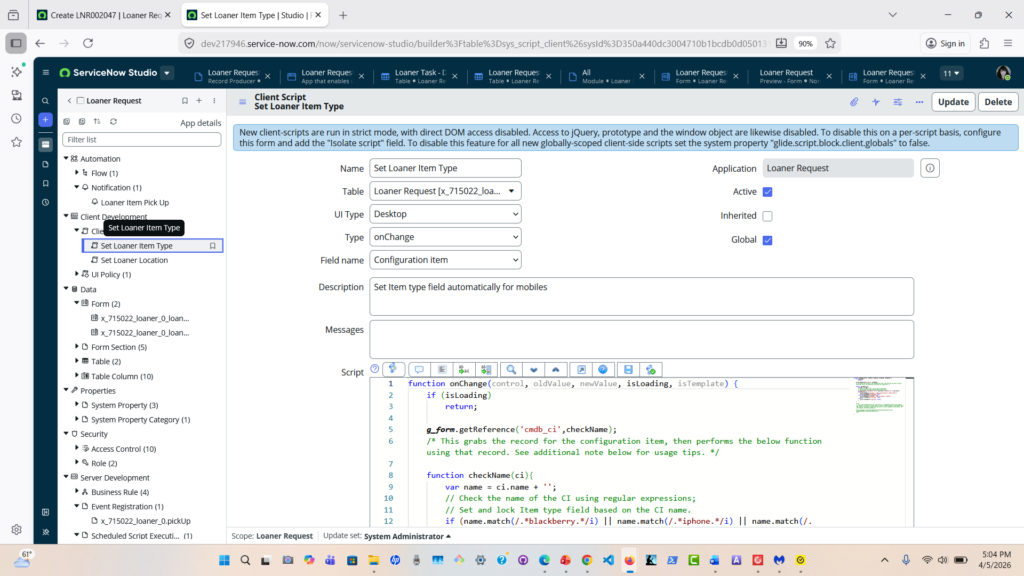Image resolution: width=1024 pixels, height=576 pixels.
Task: Click the search magnifier in script editor toolbar
Action: click(x=510, y=369)
